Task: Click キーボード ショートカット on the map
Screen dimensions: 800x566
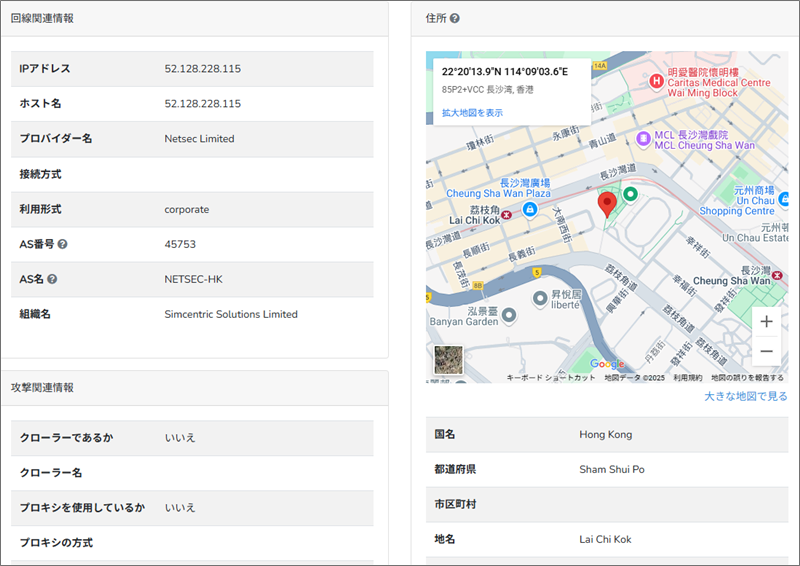Action: 551,378
